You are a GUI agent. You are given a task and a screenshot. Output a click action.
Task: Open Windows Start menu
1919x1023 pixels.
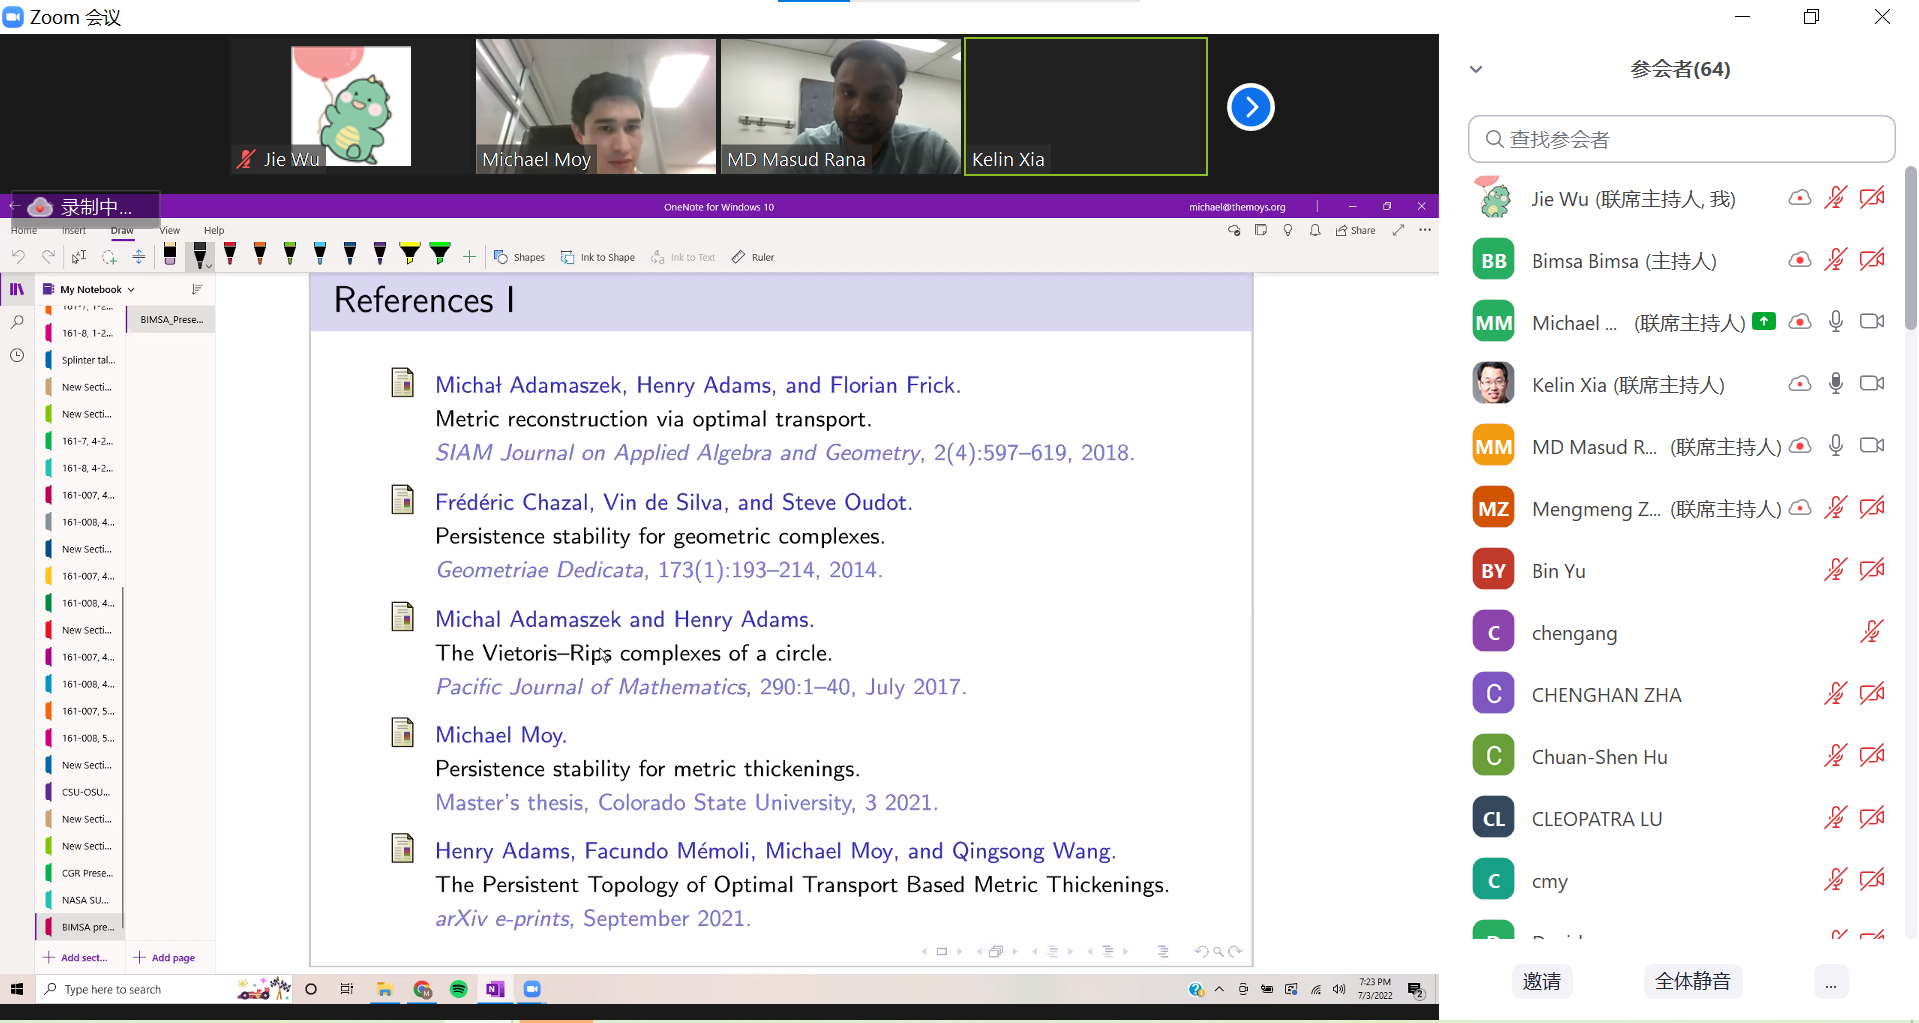[17, 989]
